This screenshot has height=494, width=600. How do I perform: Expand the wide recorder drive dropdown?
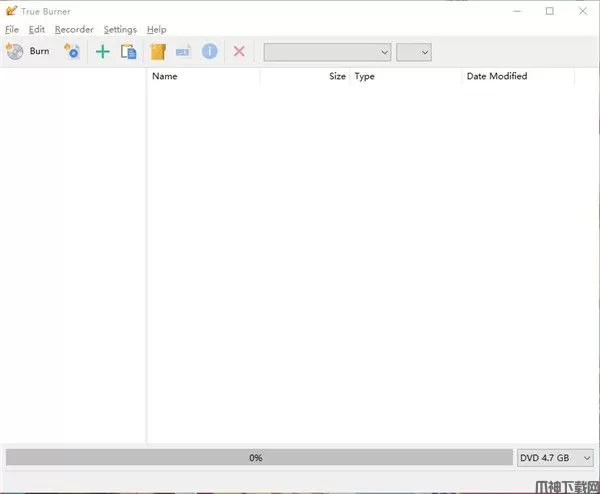click(x=326, y=52)
